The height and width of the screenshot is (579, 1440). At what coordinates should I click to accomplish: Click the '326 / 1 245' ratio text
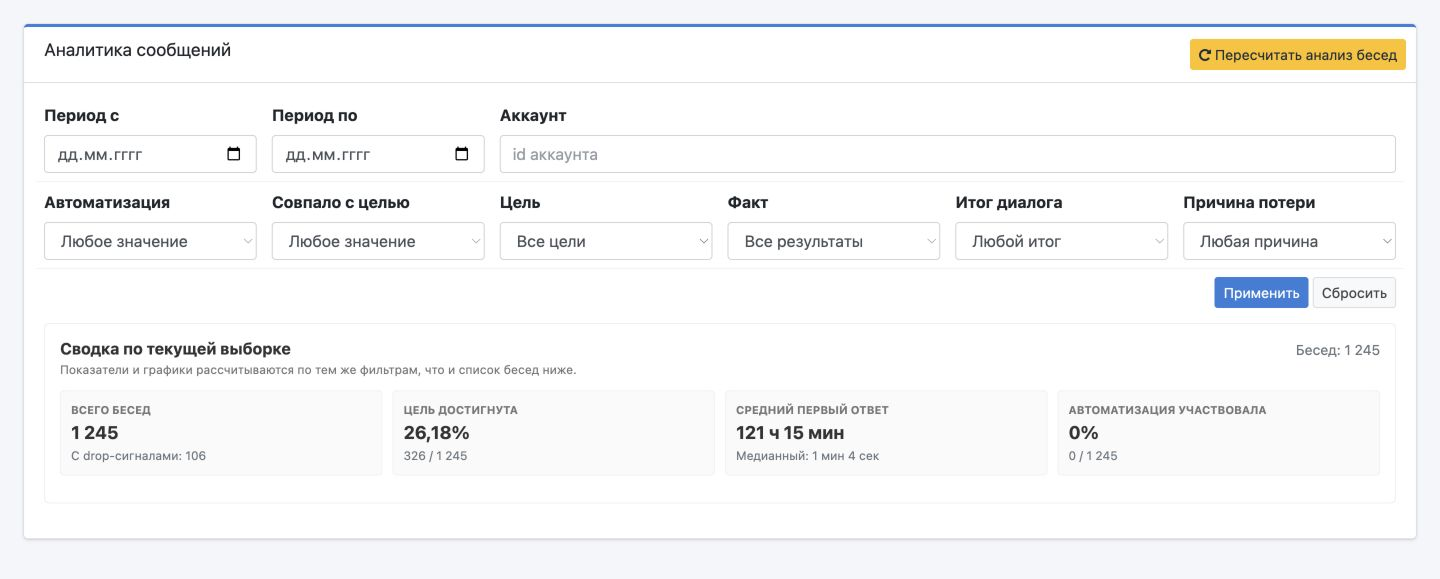(x=436, y=456)
